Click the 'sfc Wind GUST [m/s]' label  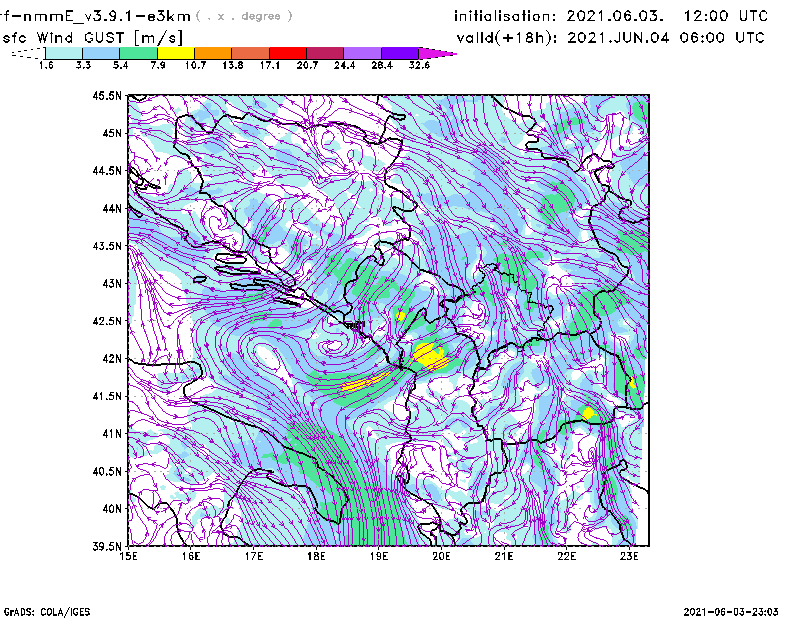click(92, 38)
